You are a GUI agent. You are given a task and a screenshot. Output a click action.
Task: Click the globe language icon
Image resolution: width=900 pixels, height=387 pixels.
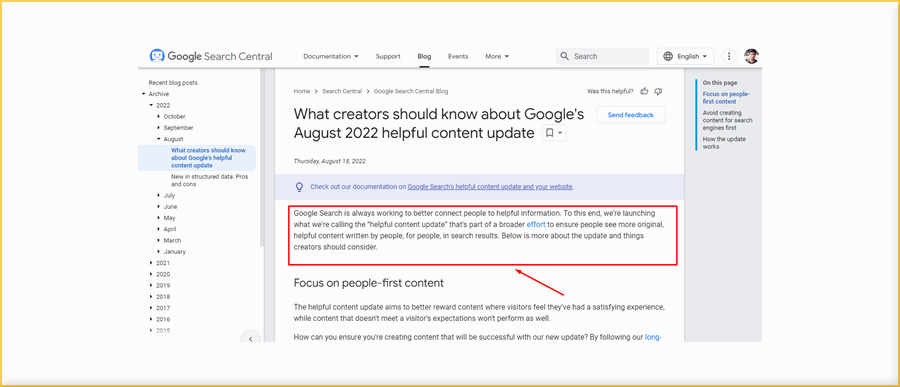point(668,56)
